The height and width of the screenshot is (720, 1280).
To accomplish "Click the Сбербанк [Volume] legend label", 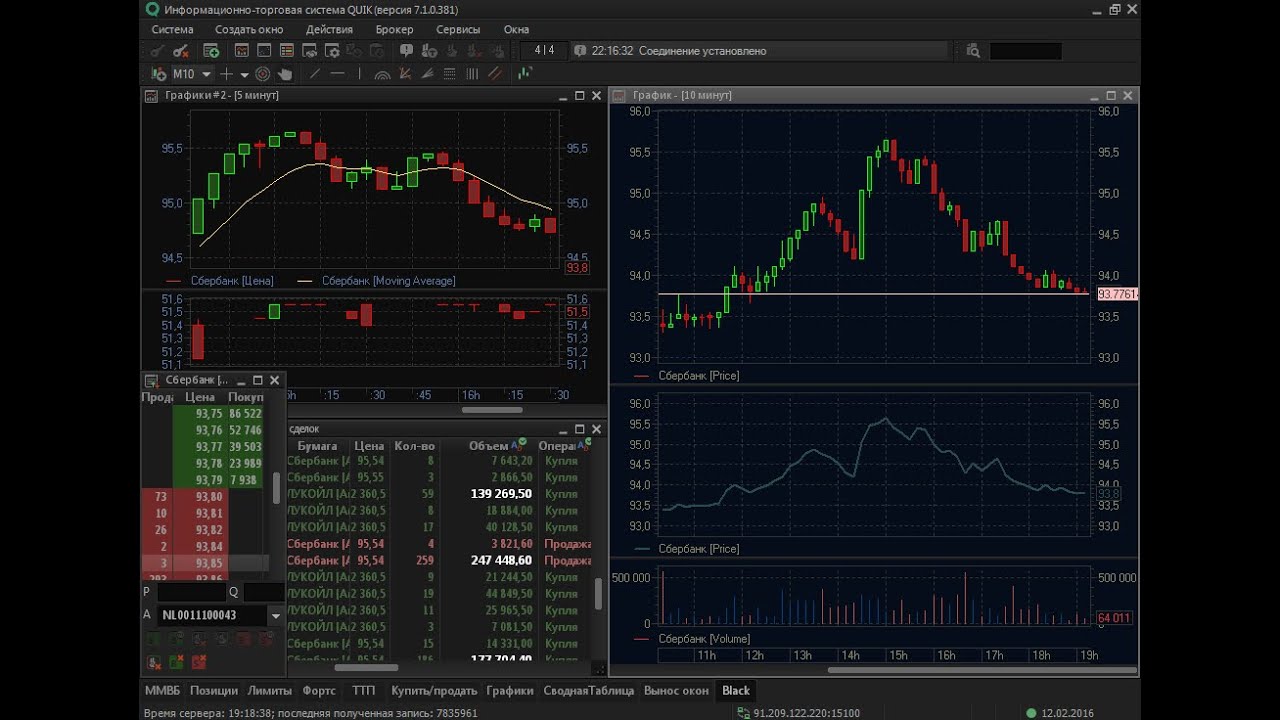I will [704, 639].
